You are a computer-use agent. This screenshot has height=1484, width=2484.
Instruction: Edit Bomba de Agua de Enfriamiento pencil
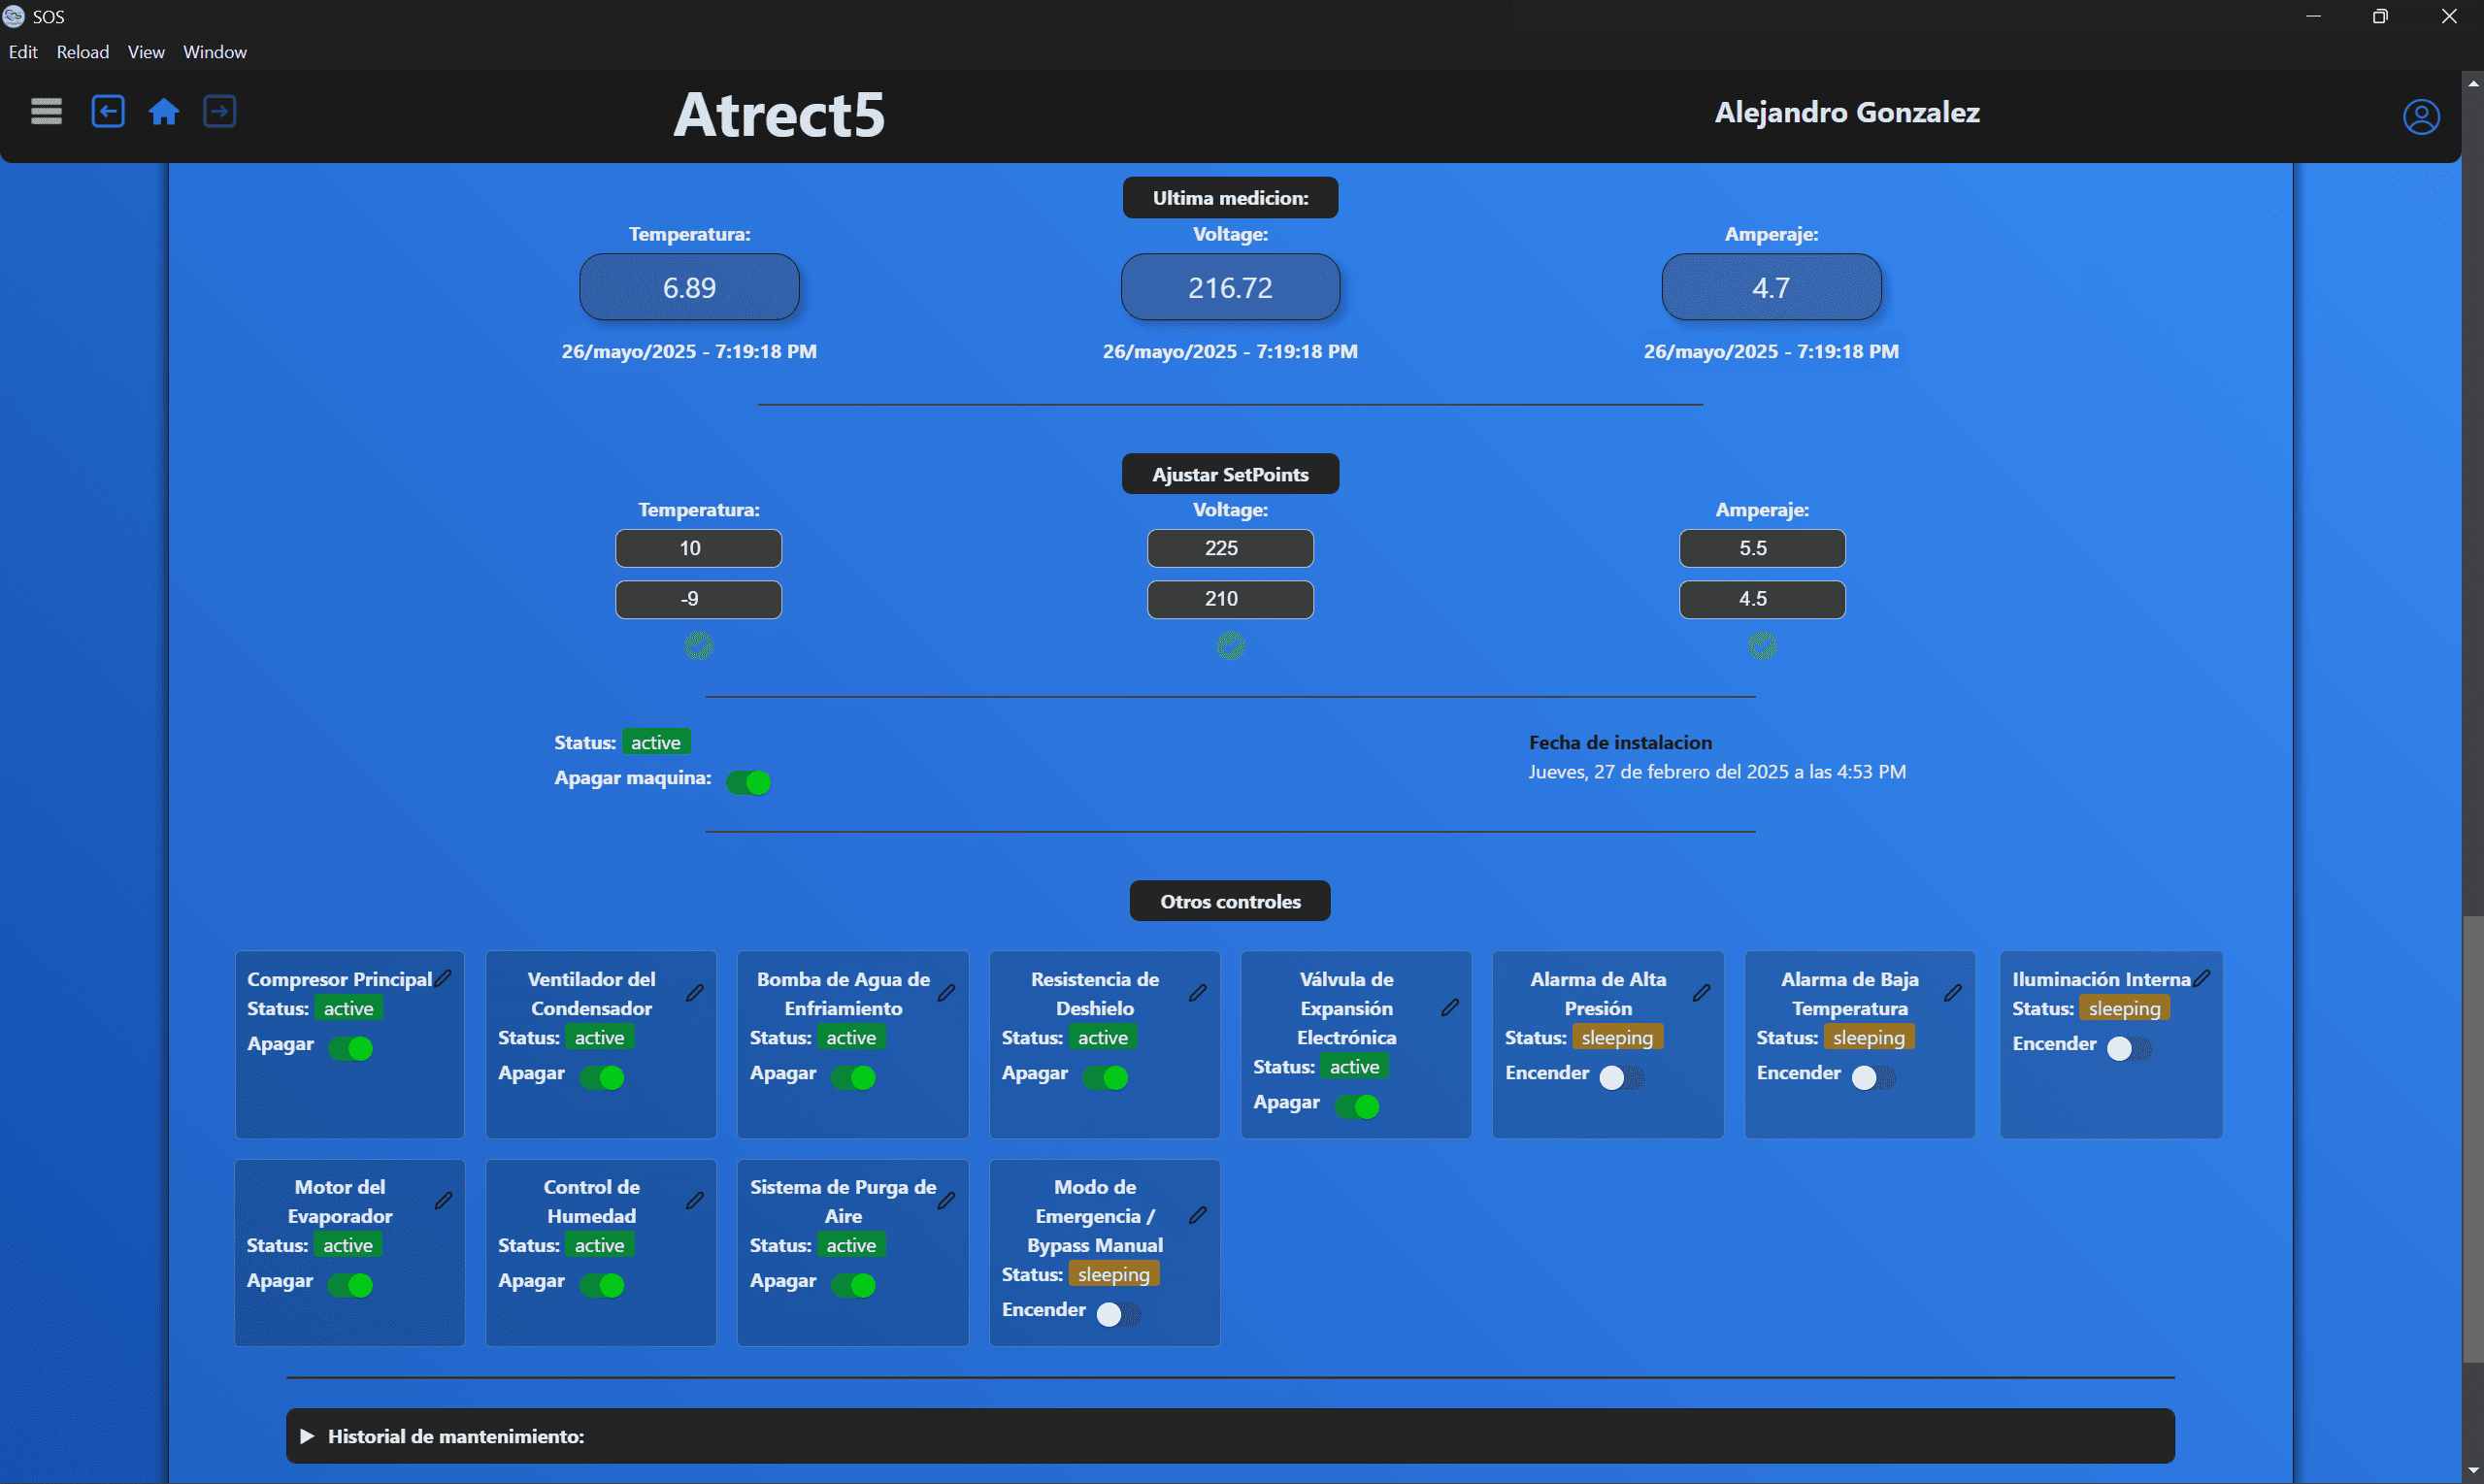tap(946, 993)
